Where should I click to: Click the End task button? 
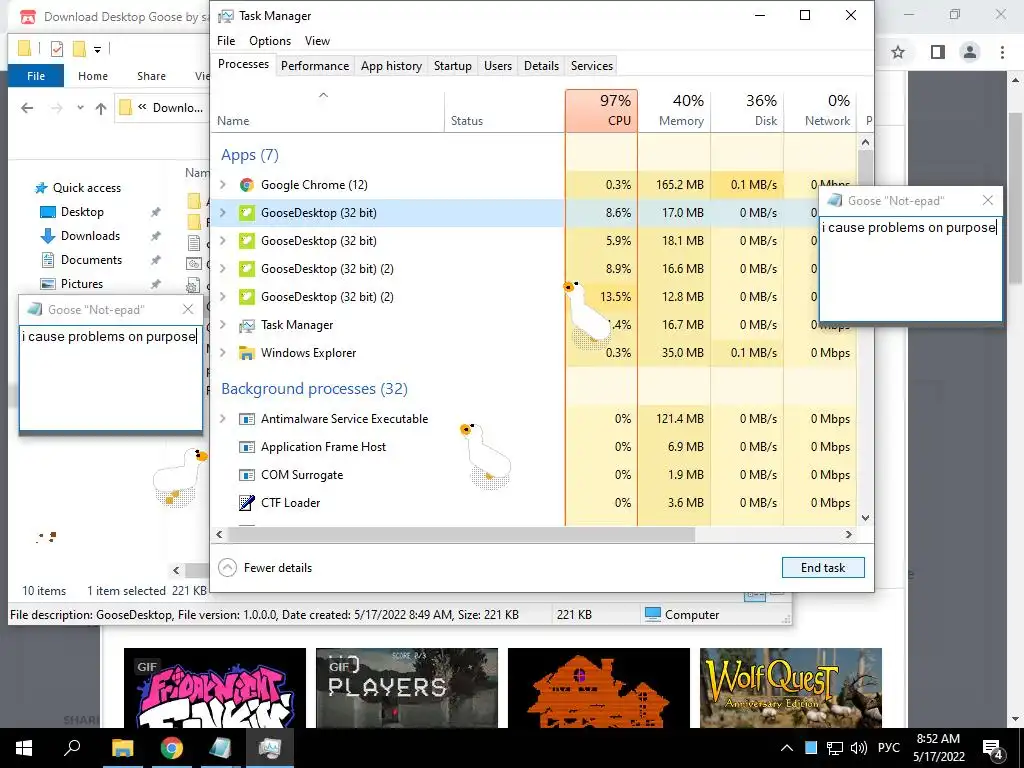coord(823,568)
